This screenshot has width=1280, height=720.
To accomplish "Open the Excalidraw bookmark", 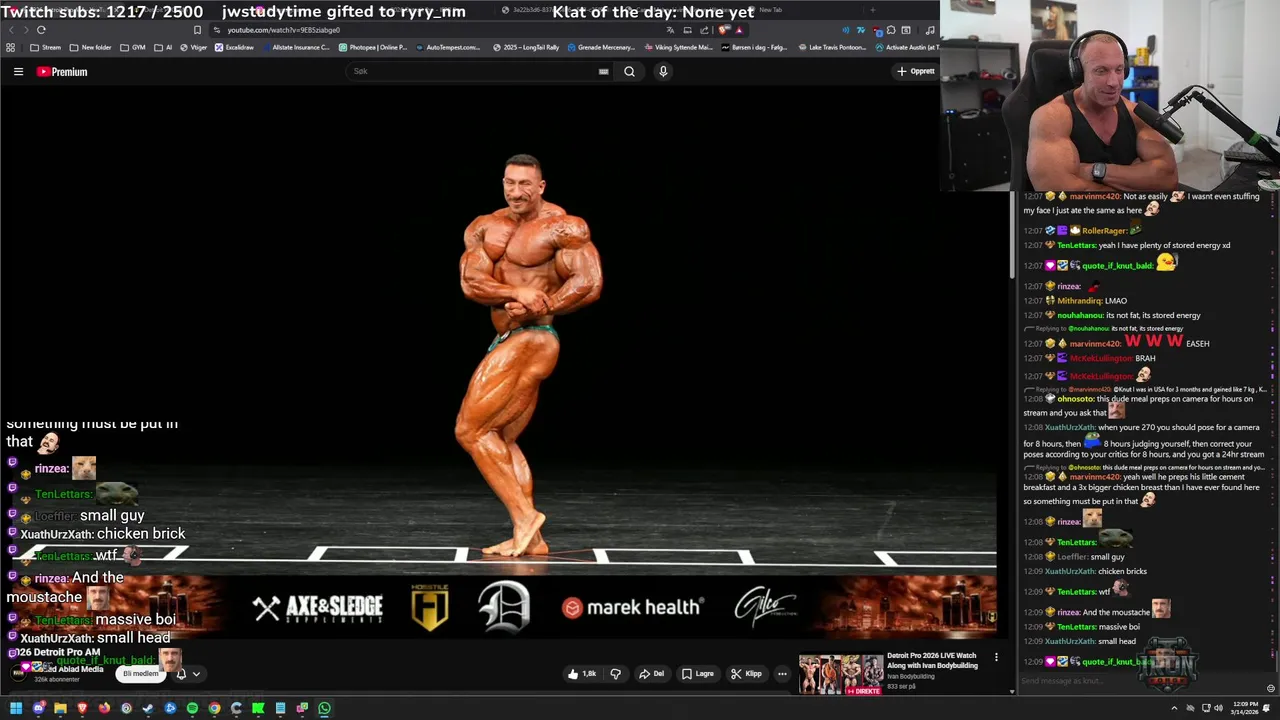I will tap(234, 47).
